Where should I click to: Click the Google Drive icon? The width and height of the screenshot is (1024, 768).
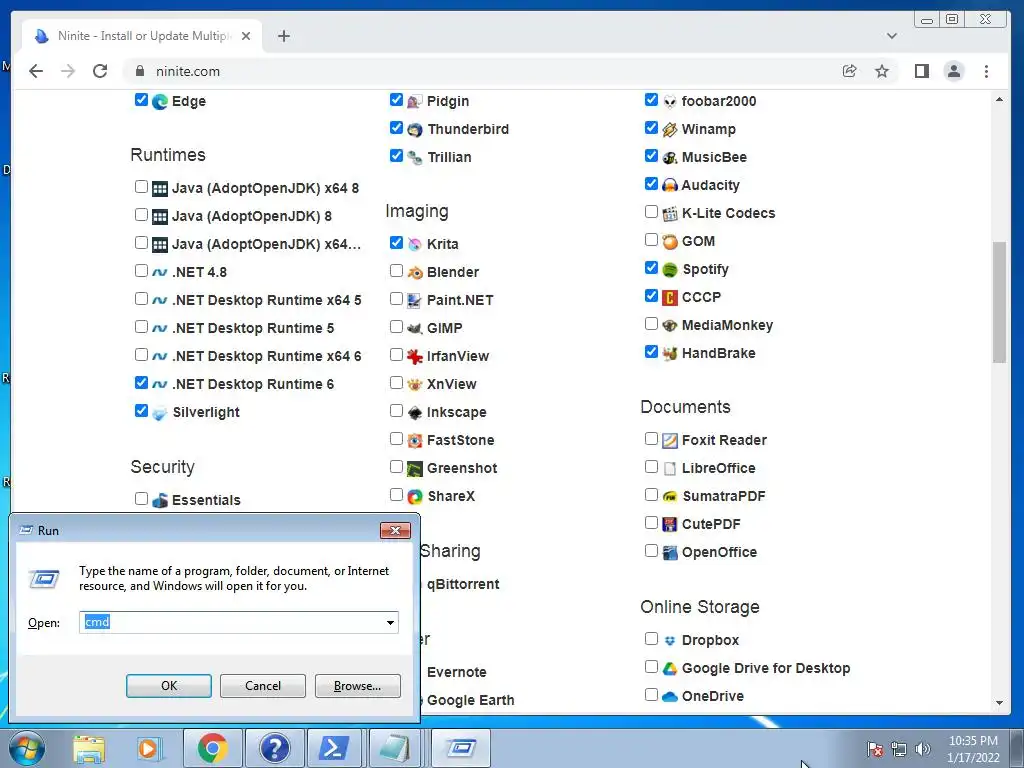[x=669, y=669]
